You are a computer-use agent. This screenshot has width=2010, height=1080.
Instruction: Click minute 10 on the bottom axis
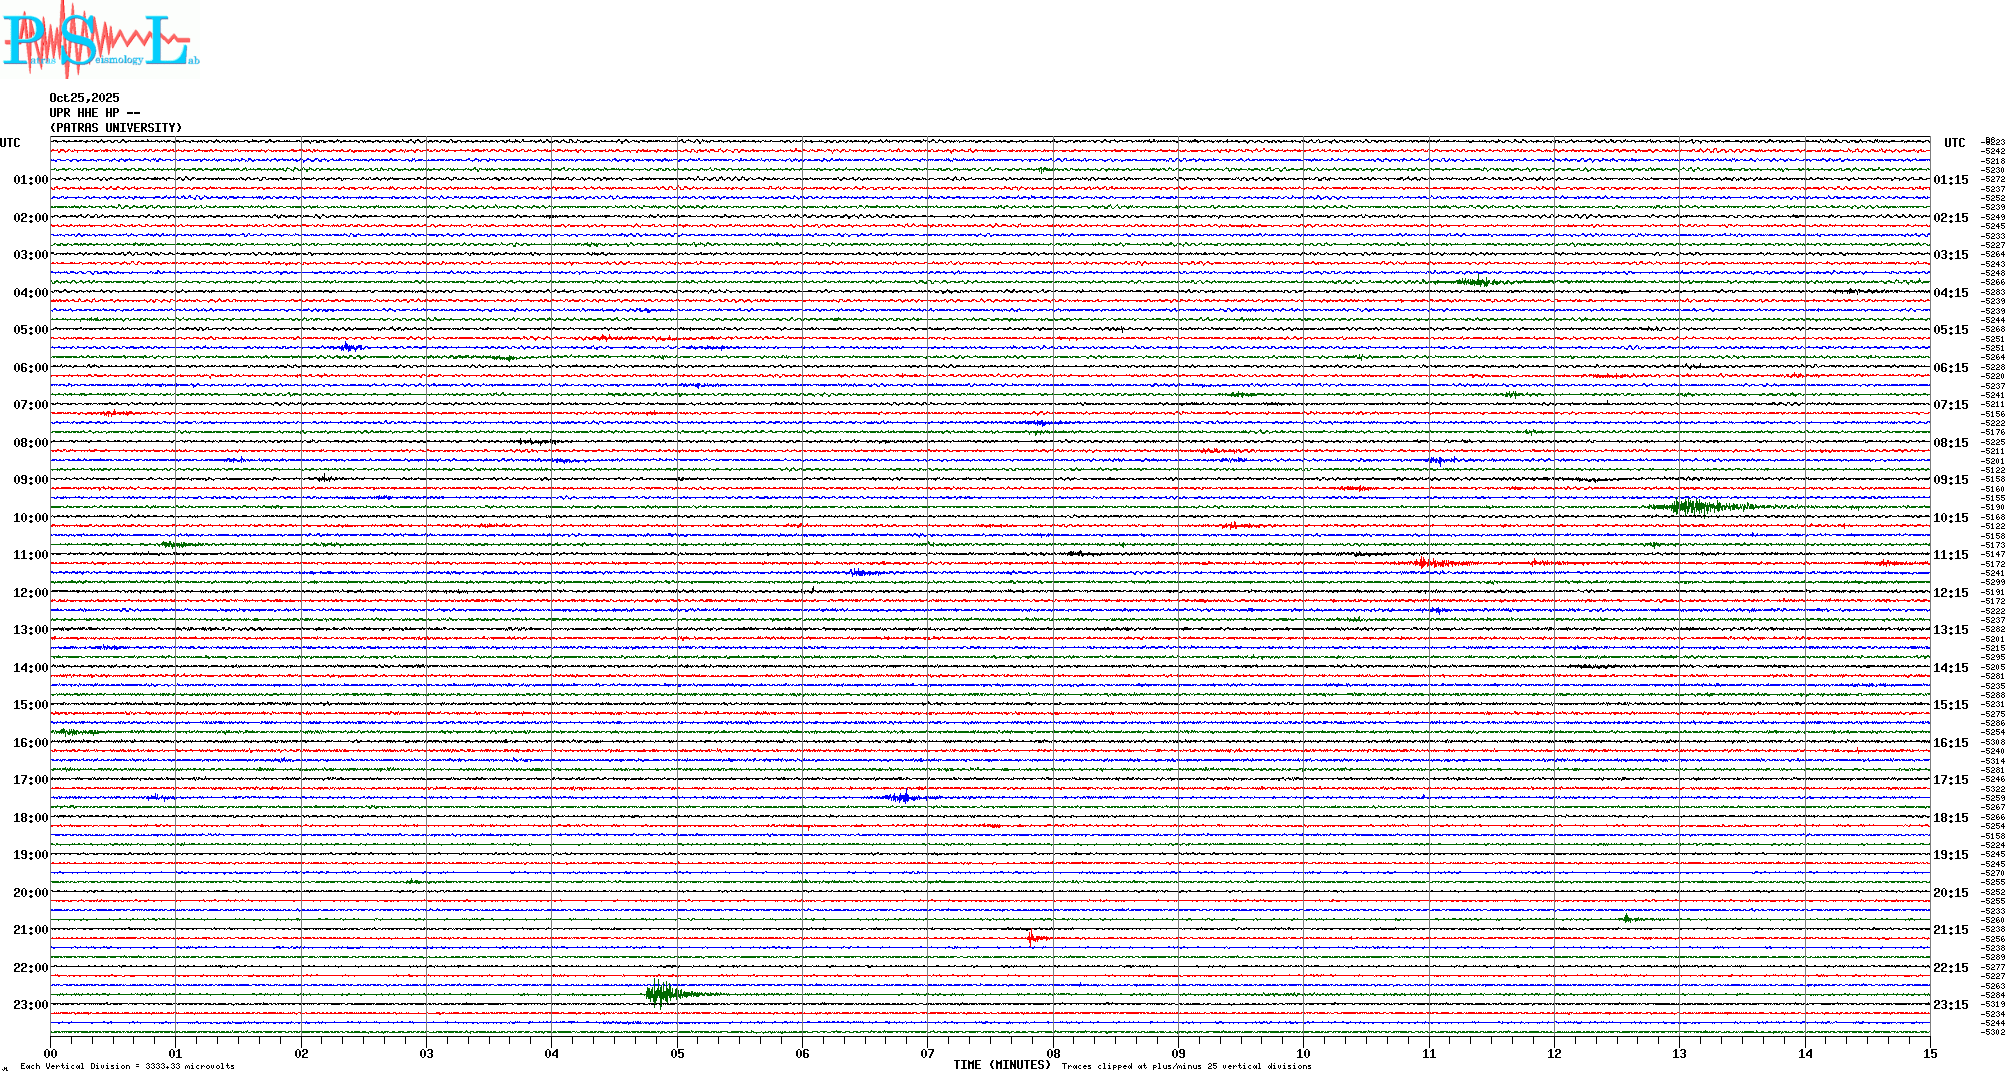(1303, 1053)
